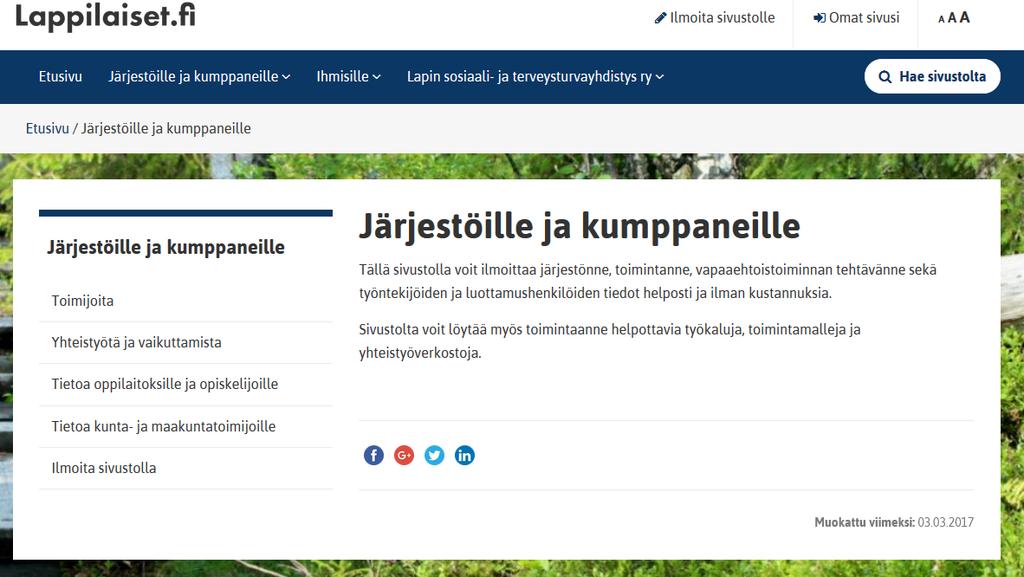The height and width of the screenshot is (577, 1024).
Task: Click the Hae sivustolta search button
Action: (x=932, y=76)
